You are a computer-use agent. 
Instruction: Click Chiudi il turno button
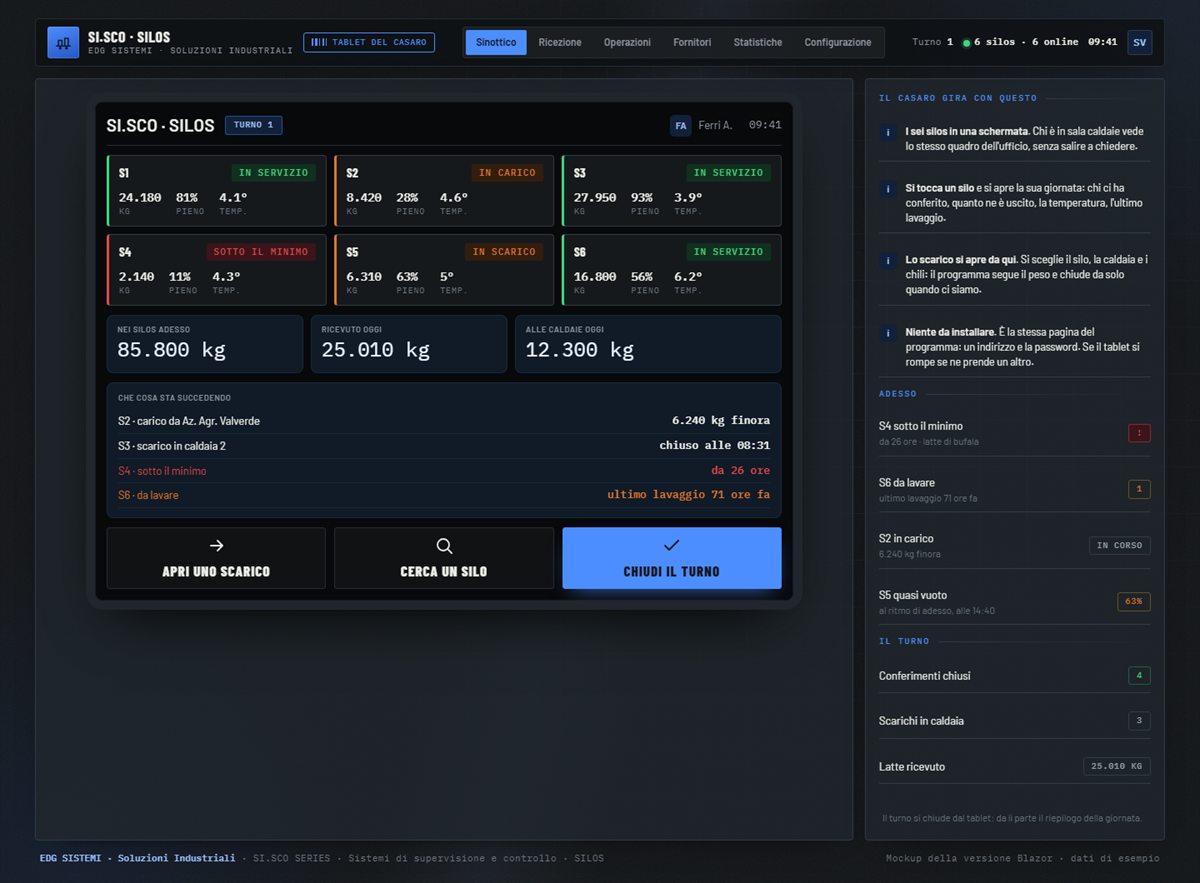(x=672, y=558)
